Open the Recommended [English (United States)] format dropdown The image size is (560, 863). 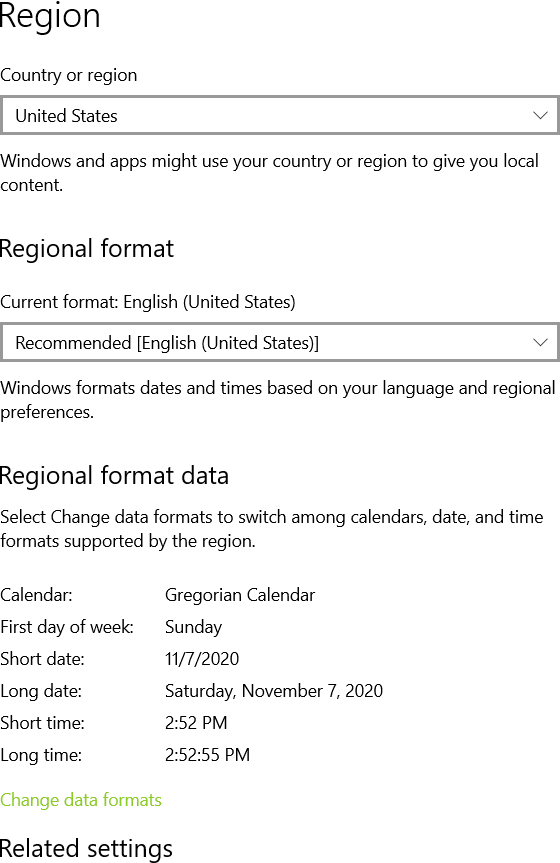point(280,342)
